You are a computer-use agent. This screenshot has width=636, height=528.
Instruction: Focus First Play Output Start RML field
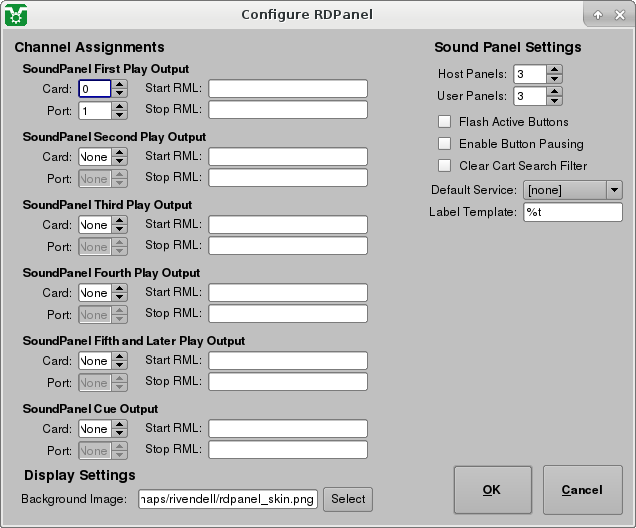point(287,89)
